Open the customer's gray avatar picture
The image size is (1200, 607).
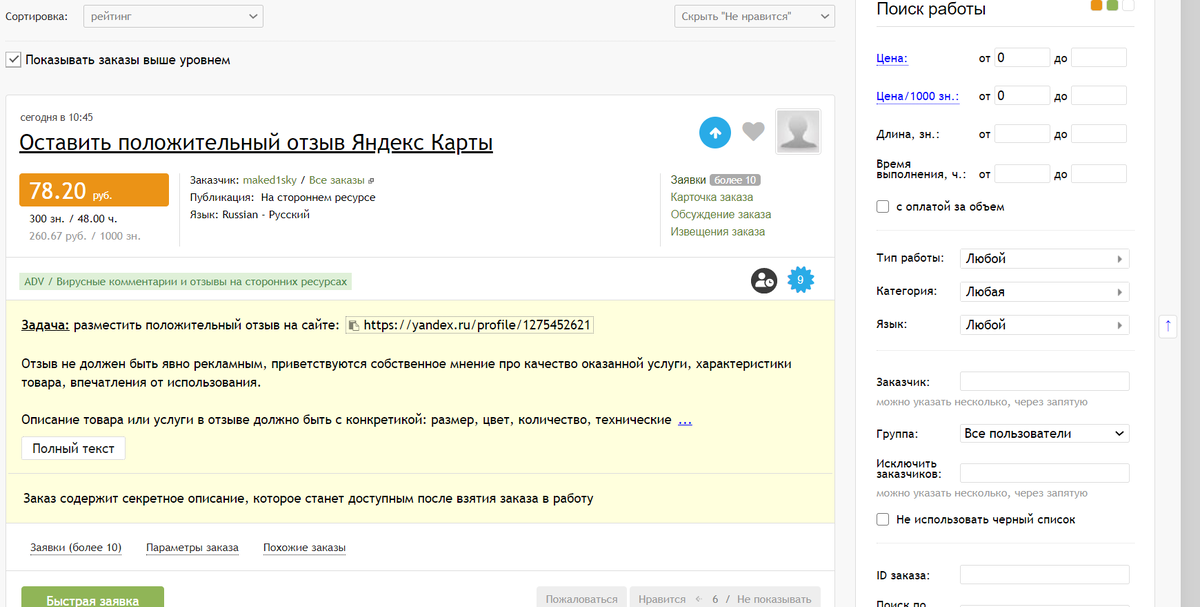point(798,132)
